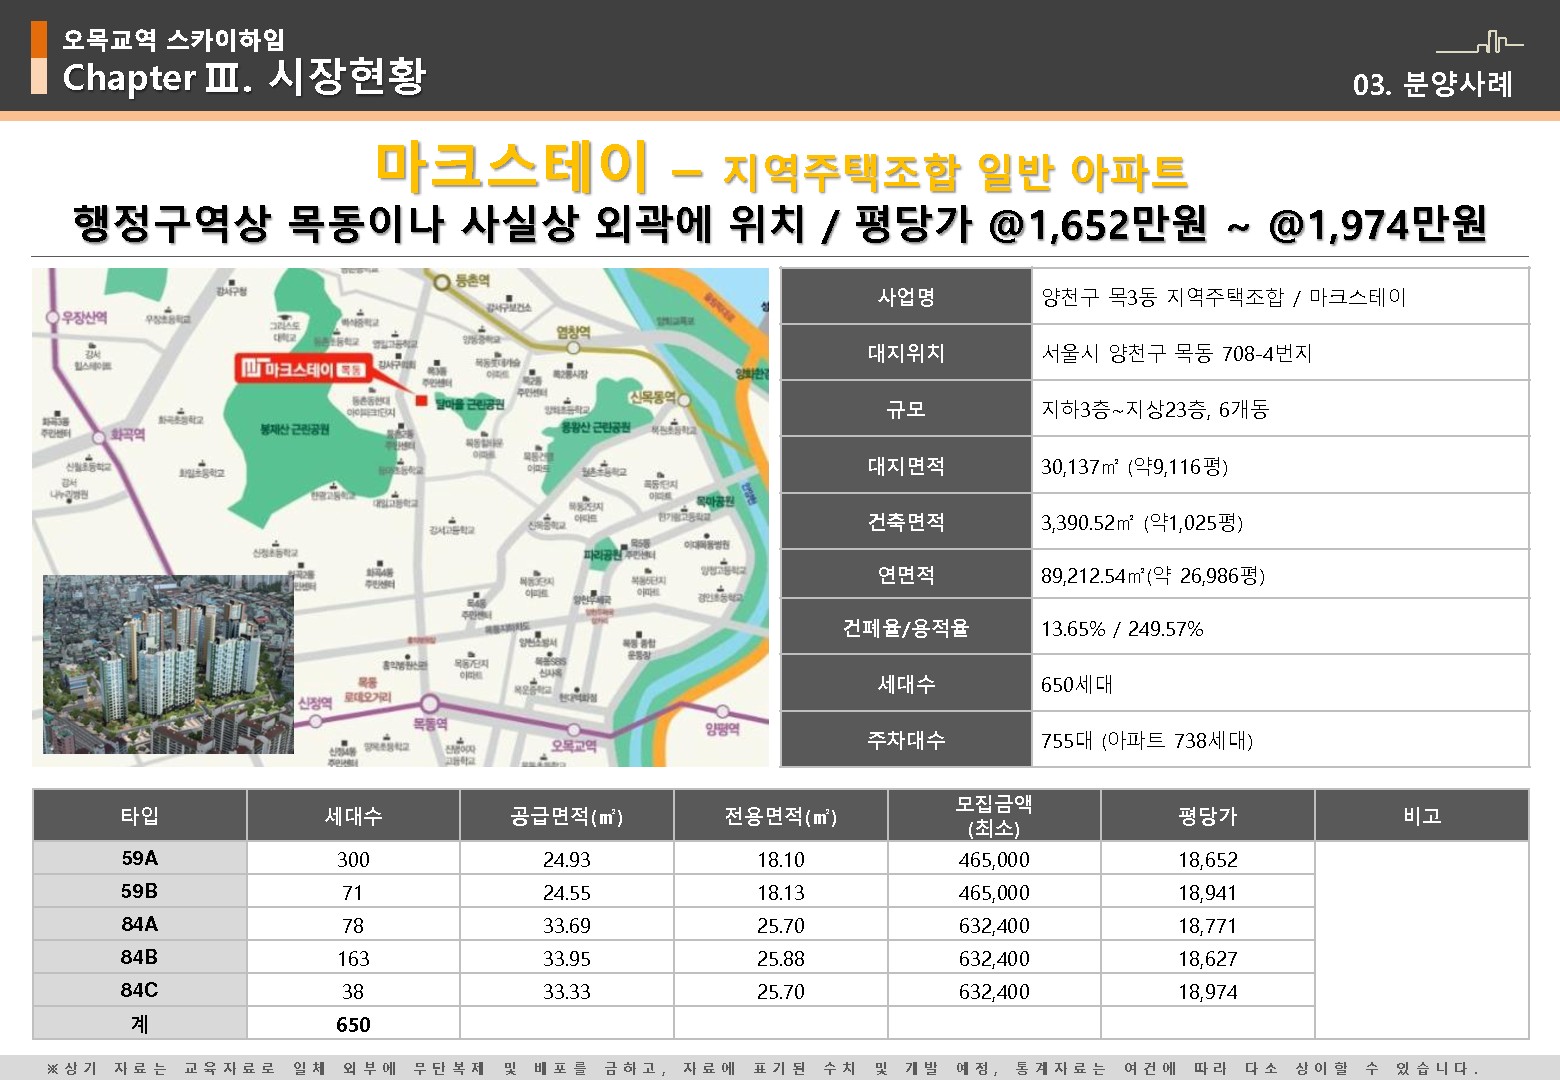Click the '비고' column header
Image resolution: width=1560 pixels, height=1080 pixels.
tap(1422, 815)
